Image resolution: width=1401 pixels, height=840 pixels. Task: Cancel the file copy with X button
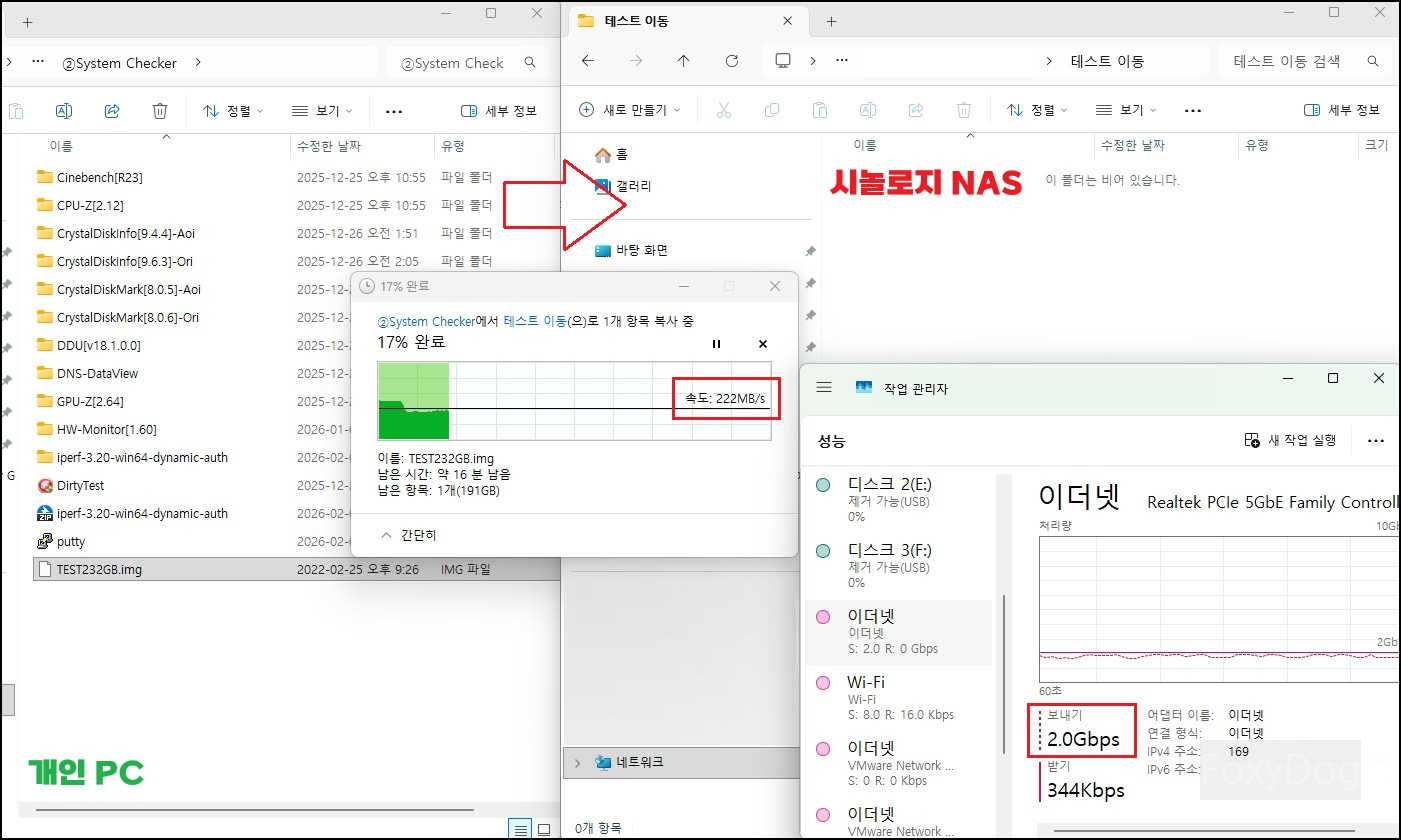763,343
